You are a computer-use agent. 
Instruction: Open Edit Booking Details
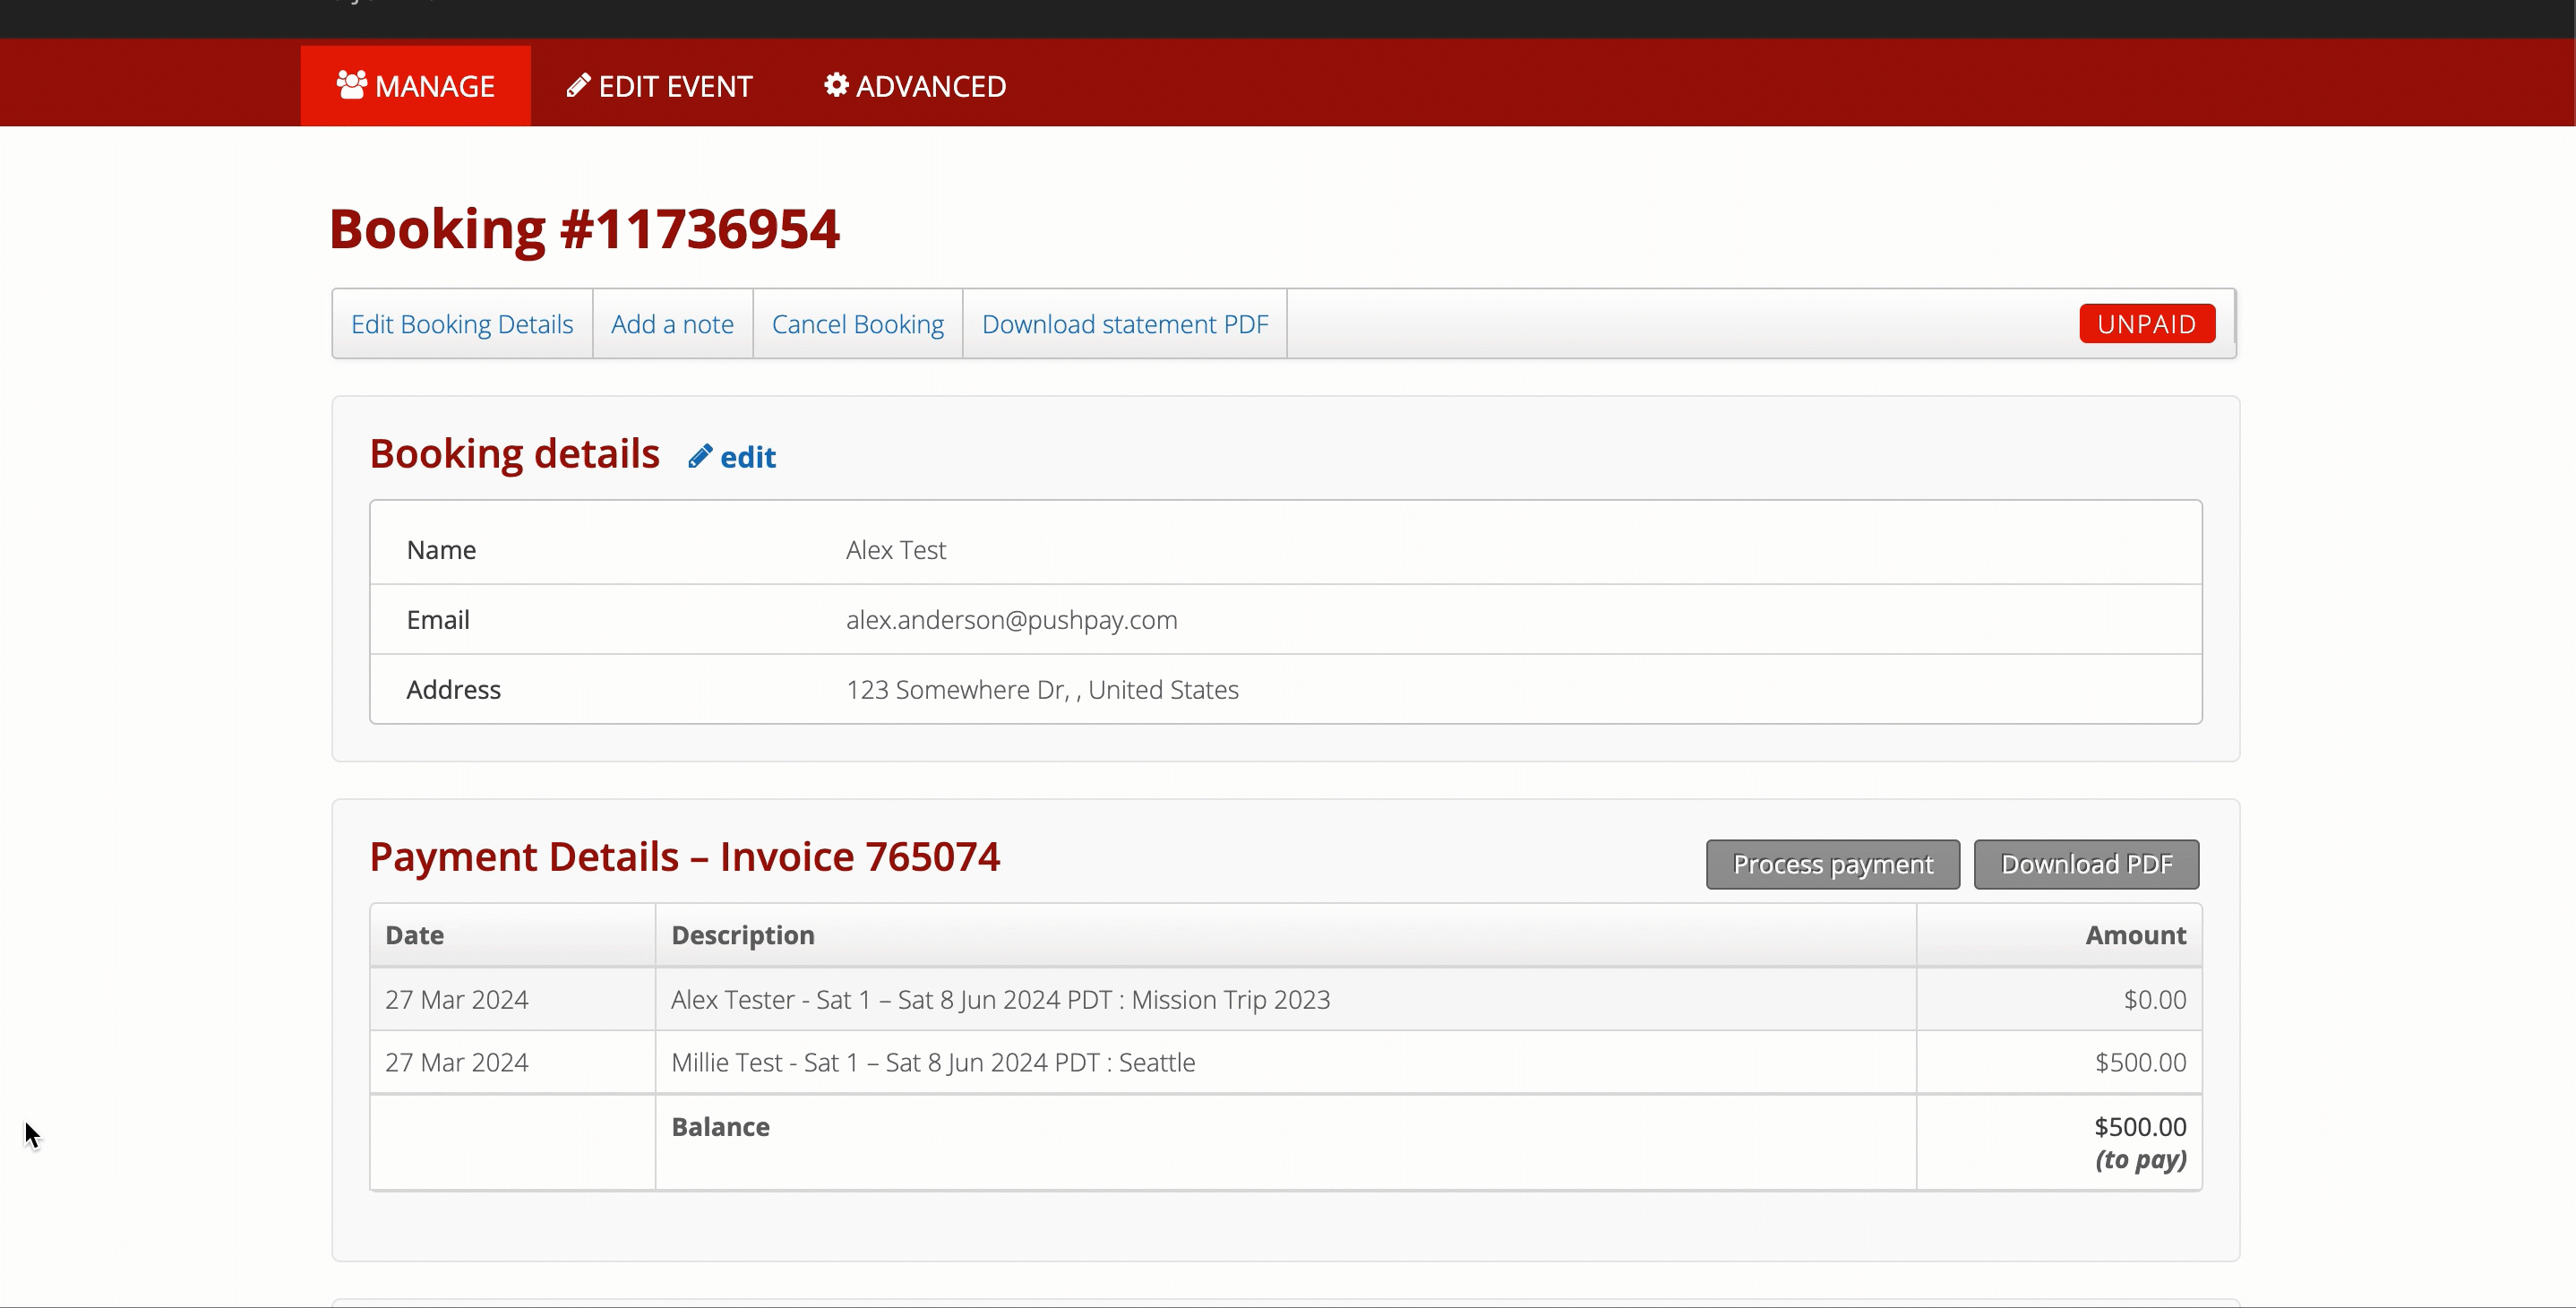462,324
